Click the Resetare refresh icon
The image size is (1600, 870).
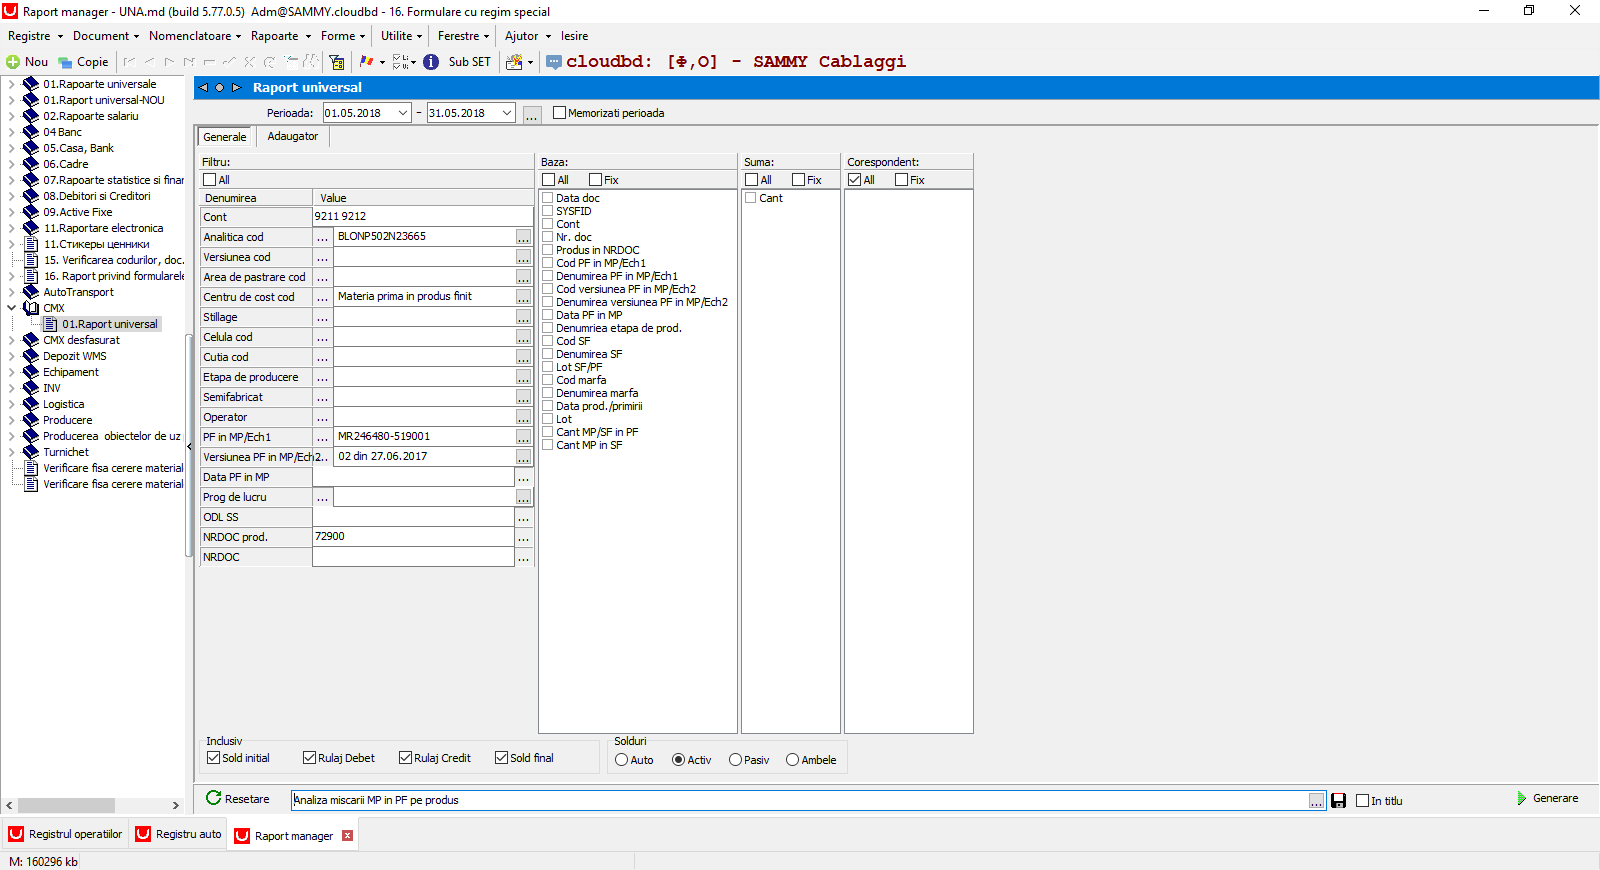coord(213,798)
